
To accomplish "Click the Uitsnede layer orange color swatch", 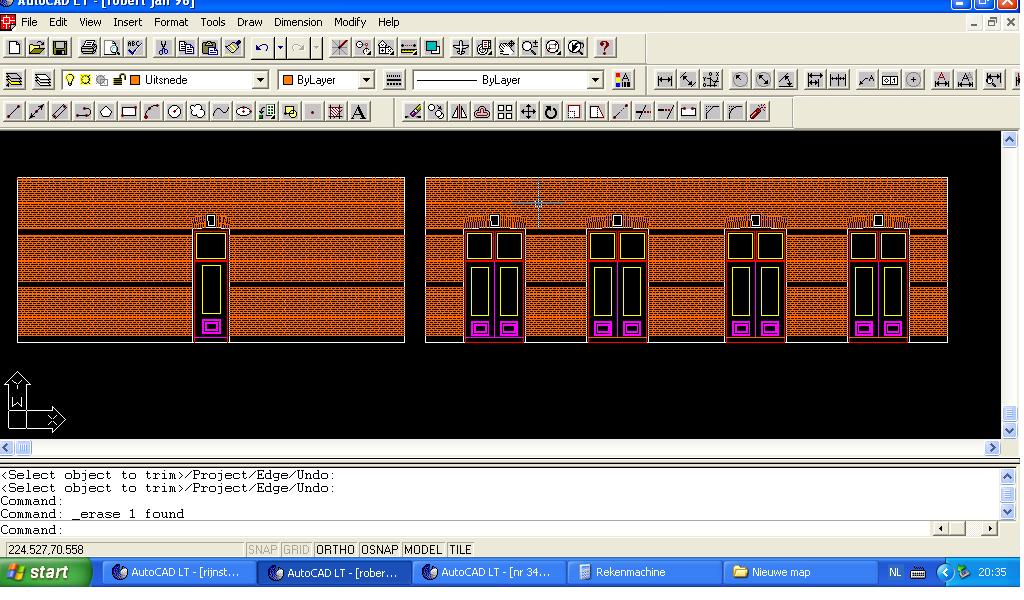I will (135, 80).
